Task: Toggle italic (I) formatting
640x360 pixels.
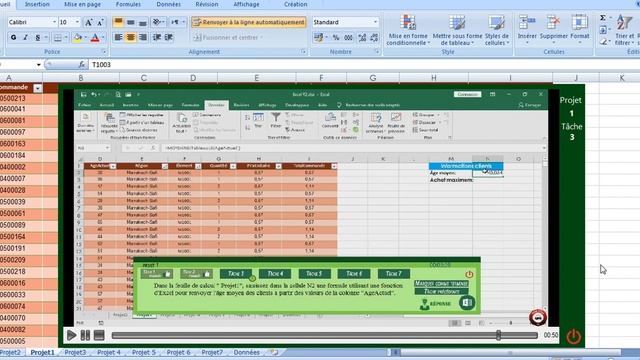Action: (x=25, y=38)
